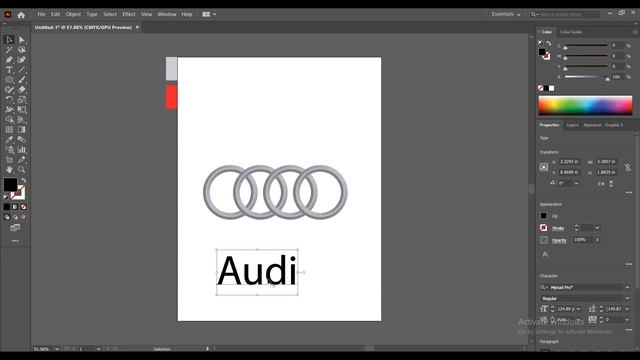Select the Shape Builder tool

click(9, 120)
